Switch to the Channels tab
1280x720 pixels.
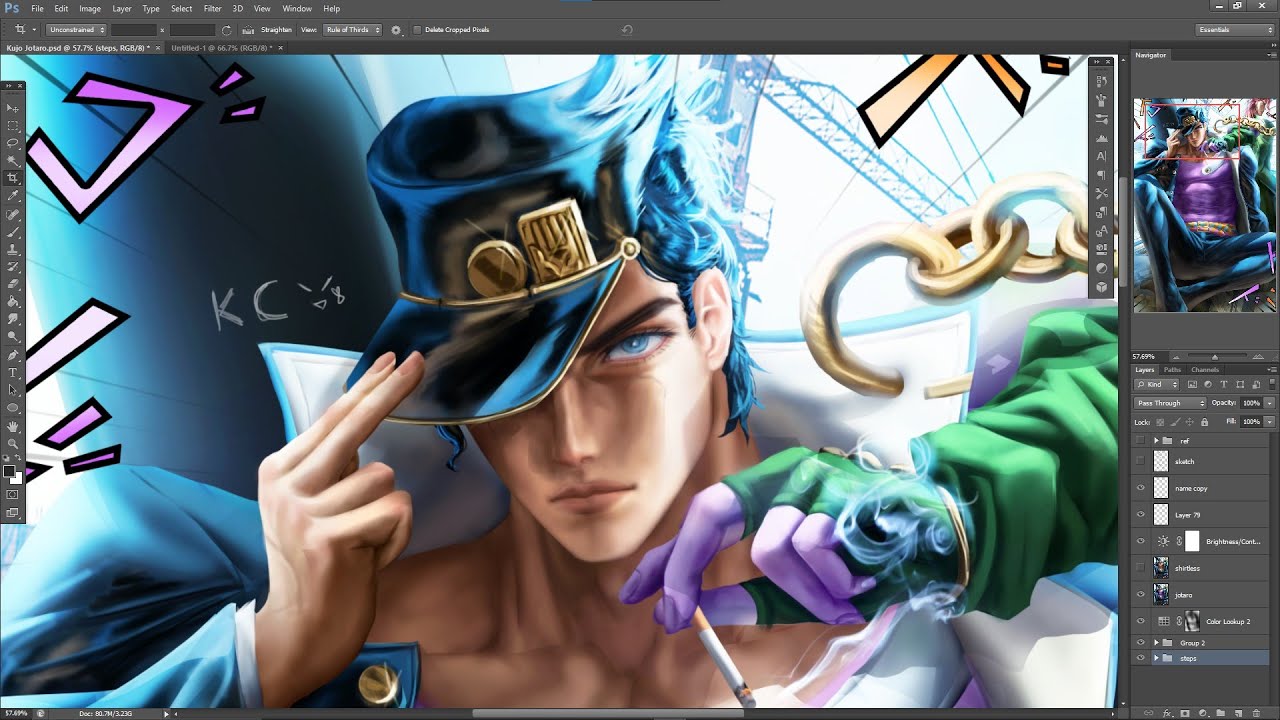pyautogui.click(x=1205, y=370)
